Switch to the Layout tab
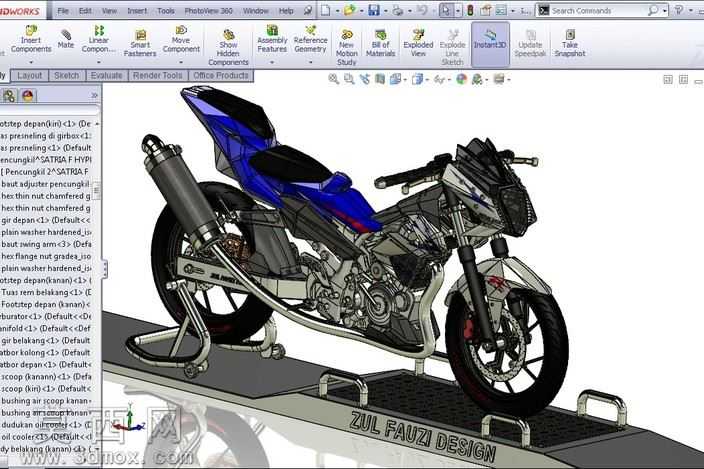This screenshot has width=704, height=469. point(30,75)
